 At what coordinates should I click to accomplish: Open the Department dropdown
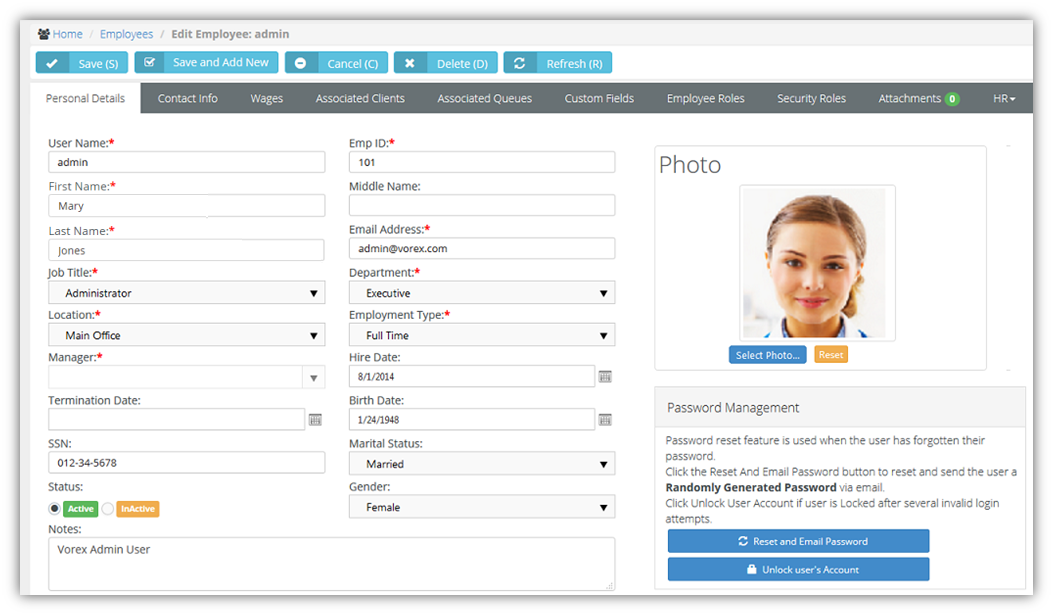(x=482, y=293)
